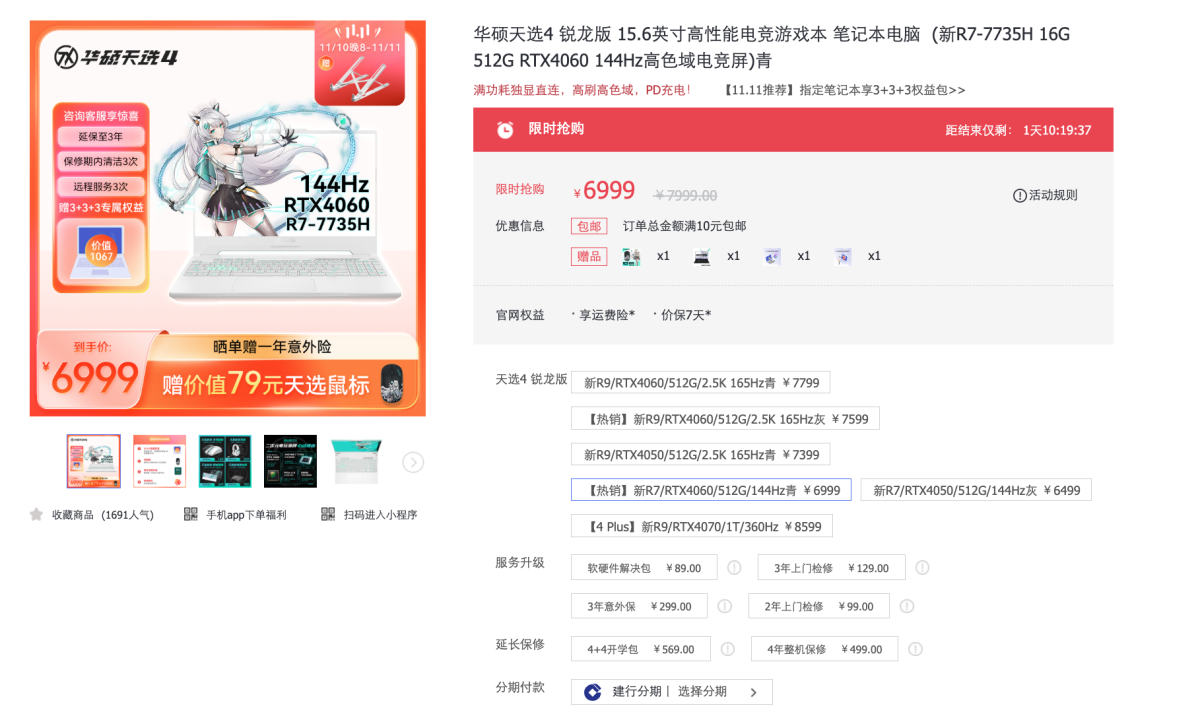Click the 包邮 free shipping tag
1200x718 pixels.
[589, 226]
